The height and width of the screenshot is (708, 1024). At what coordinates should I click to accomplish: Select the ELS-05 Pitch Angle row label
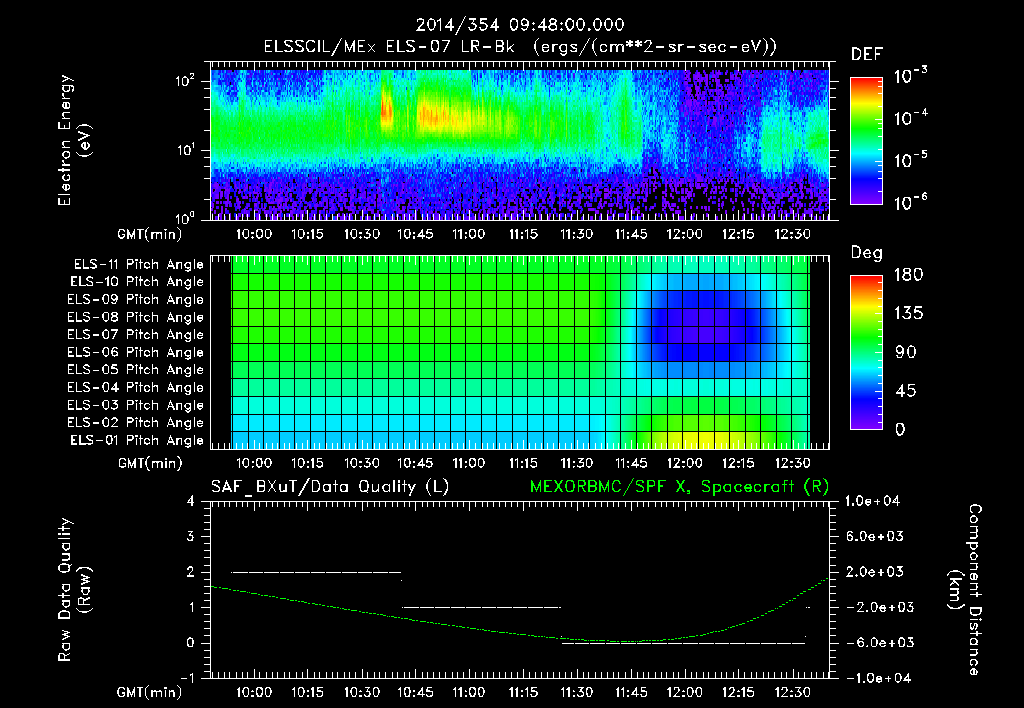coord(136,370)
